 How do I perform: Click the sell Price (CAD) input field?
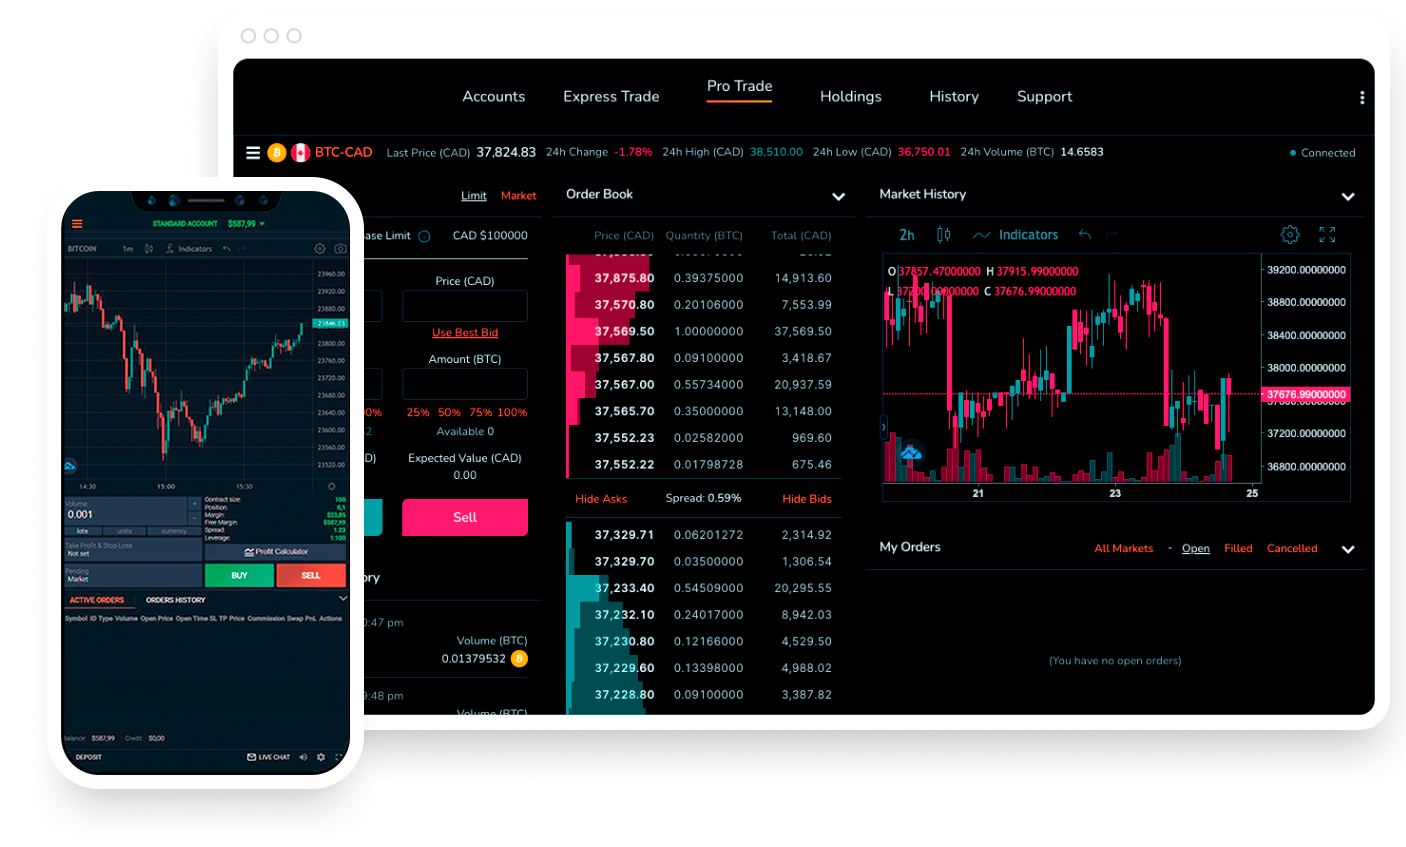pos(465,306)
